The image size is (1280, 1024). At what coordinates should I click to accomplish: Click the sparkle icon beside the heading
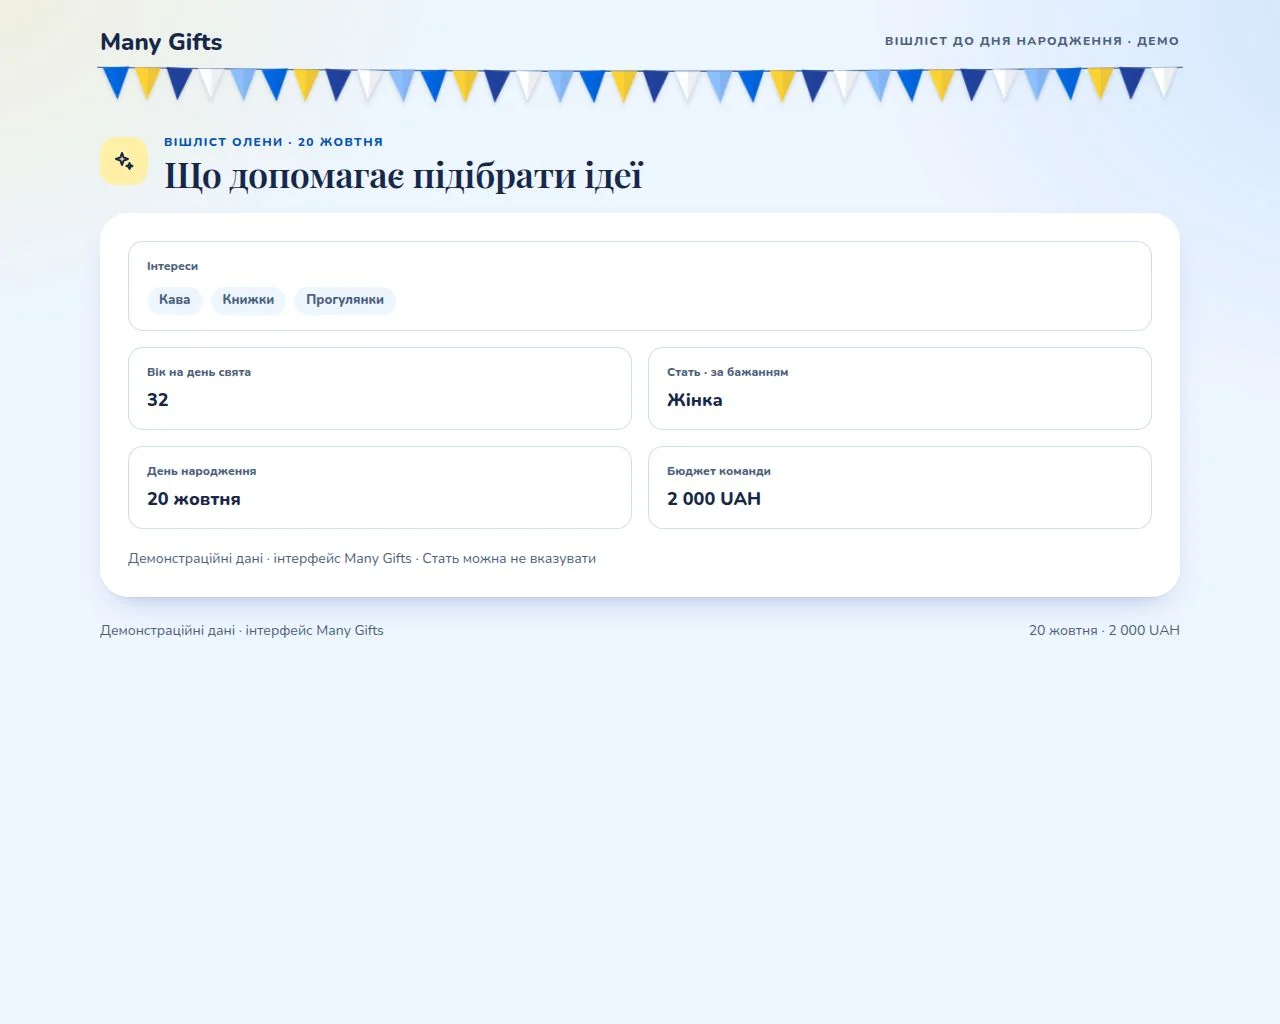[124, 161]
